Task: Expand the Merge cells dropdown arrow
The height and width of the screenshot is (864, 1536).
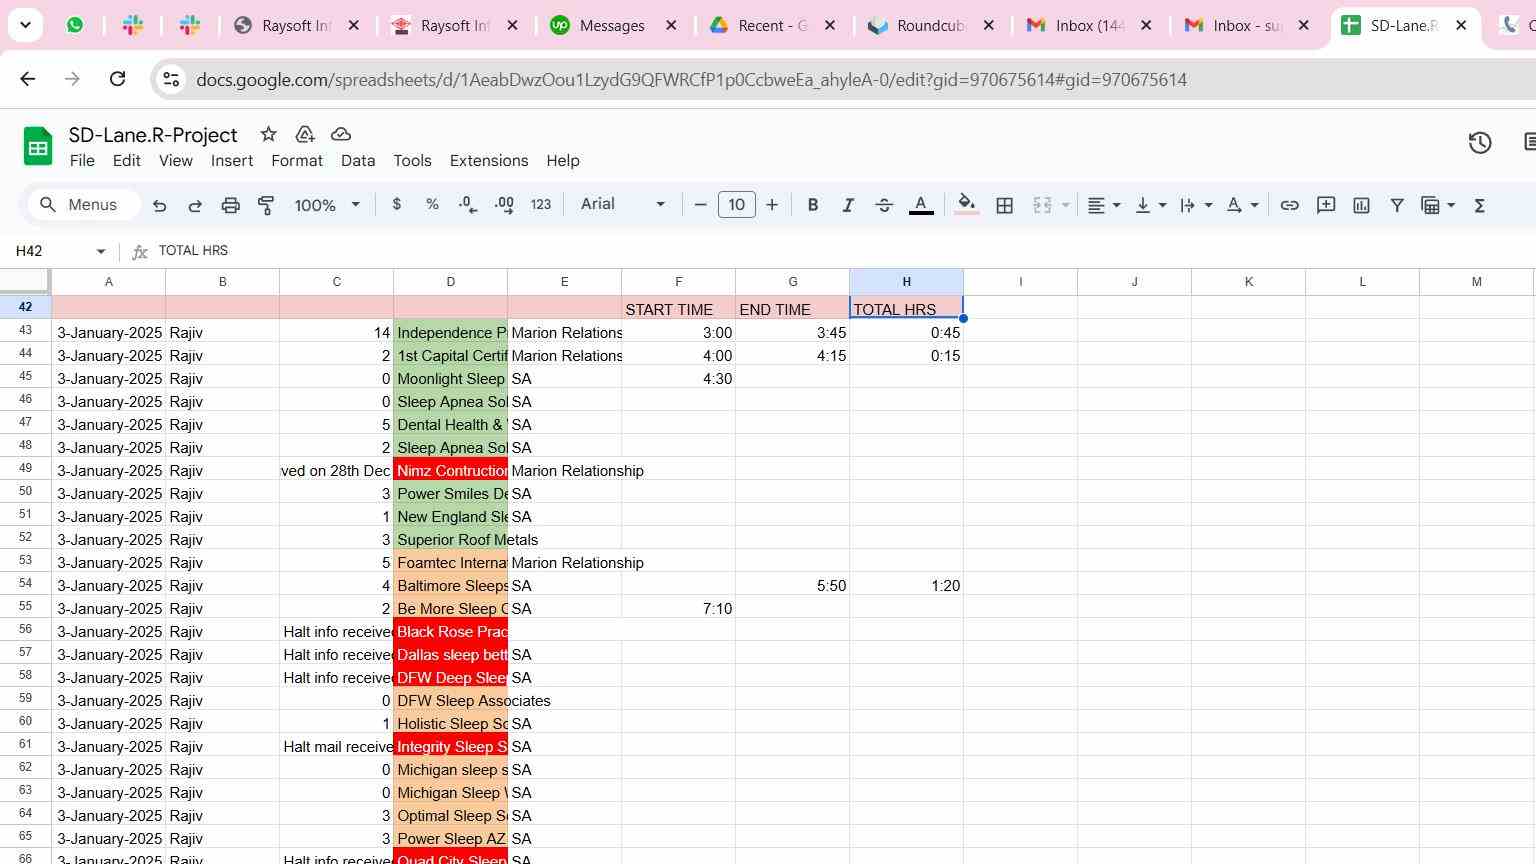Action: [x=1065, y=205]
